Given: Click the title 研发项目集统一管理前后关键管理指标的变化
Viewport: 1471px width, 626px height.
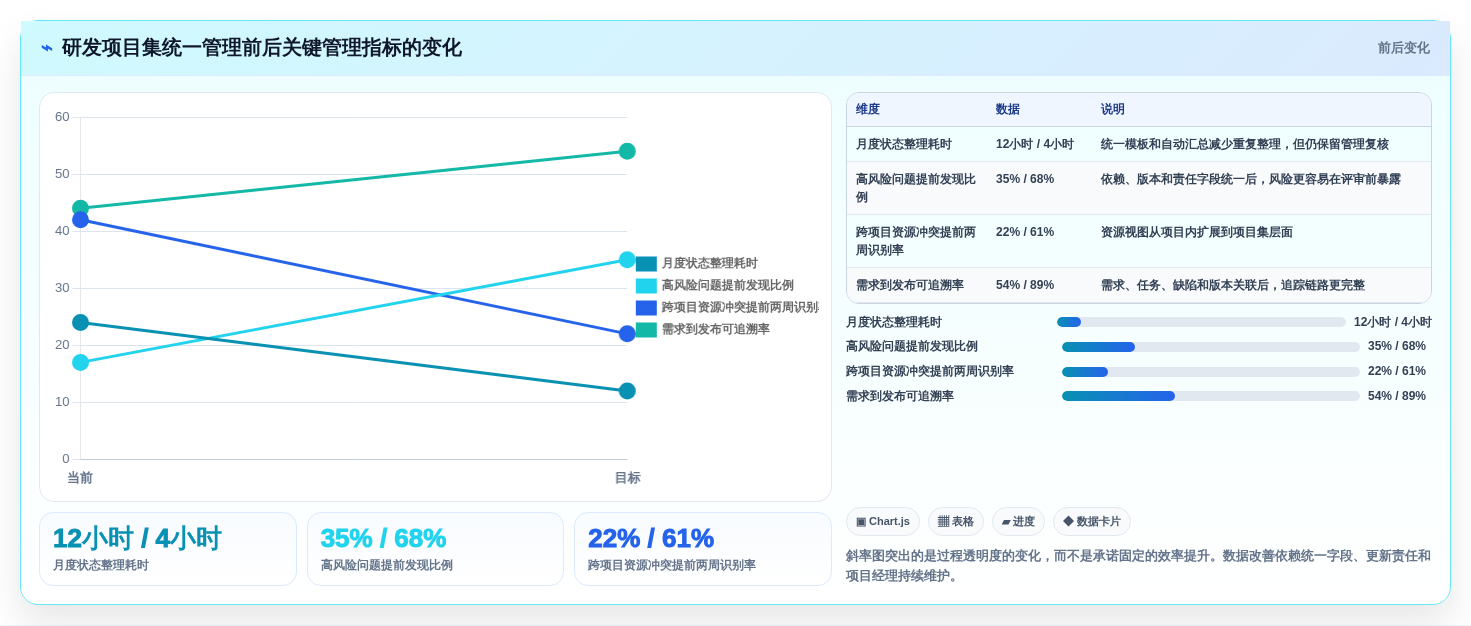Looking at the screenshot, I should (x=262, y=48).
